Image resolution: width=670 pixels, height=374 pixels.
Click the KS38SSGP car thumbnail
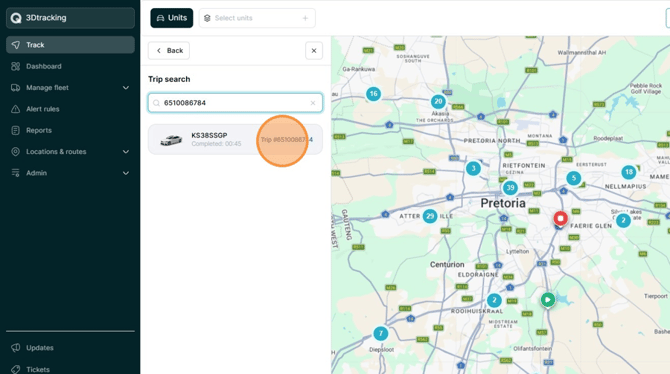tap(171, 140)
